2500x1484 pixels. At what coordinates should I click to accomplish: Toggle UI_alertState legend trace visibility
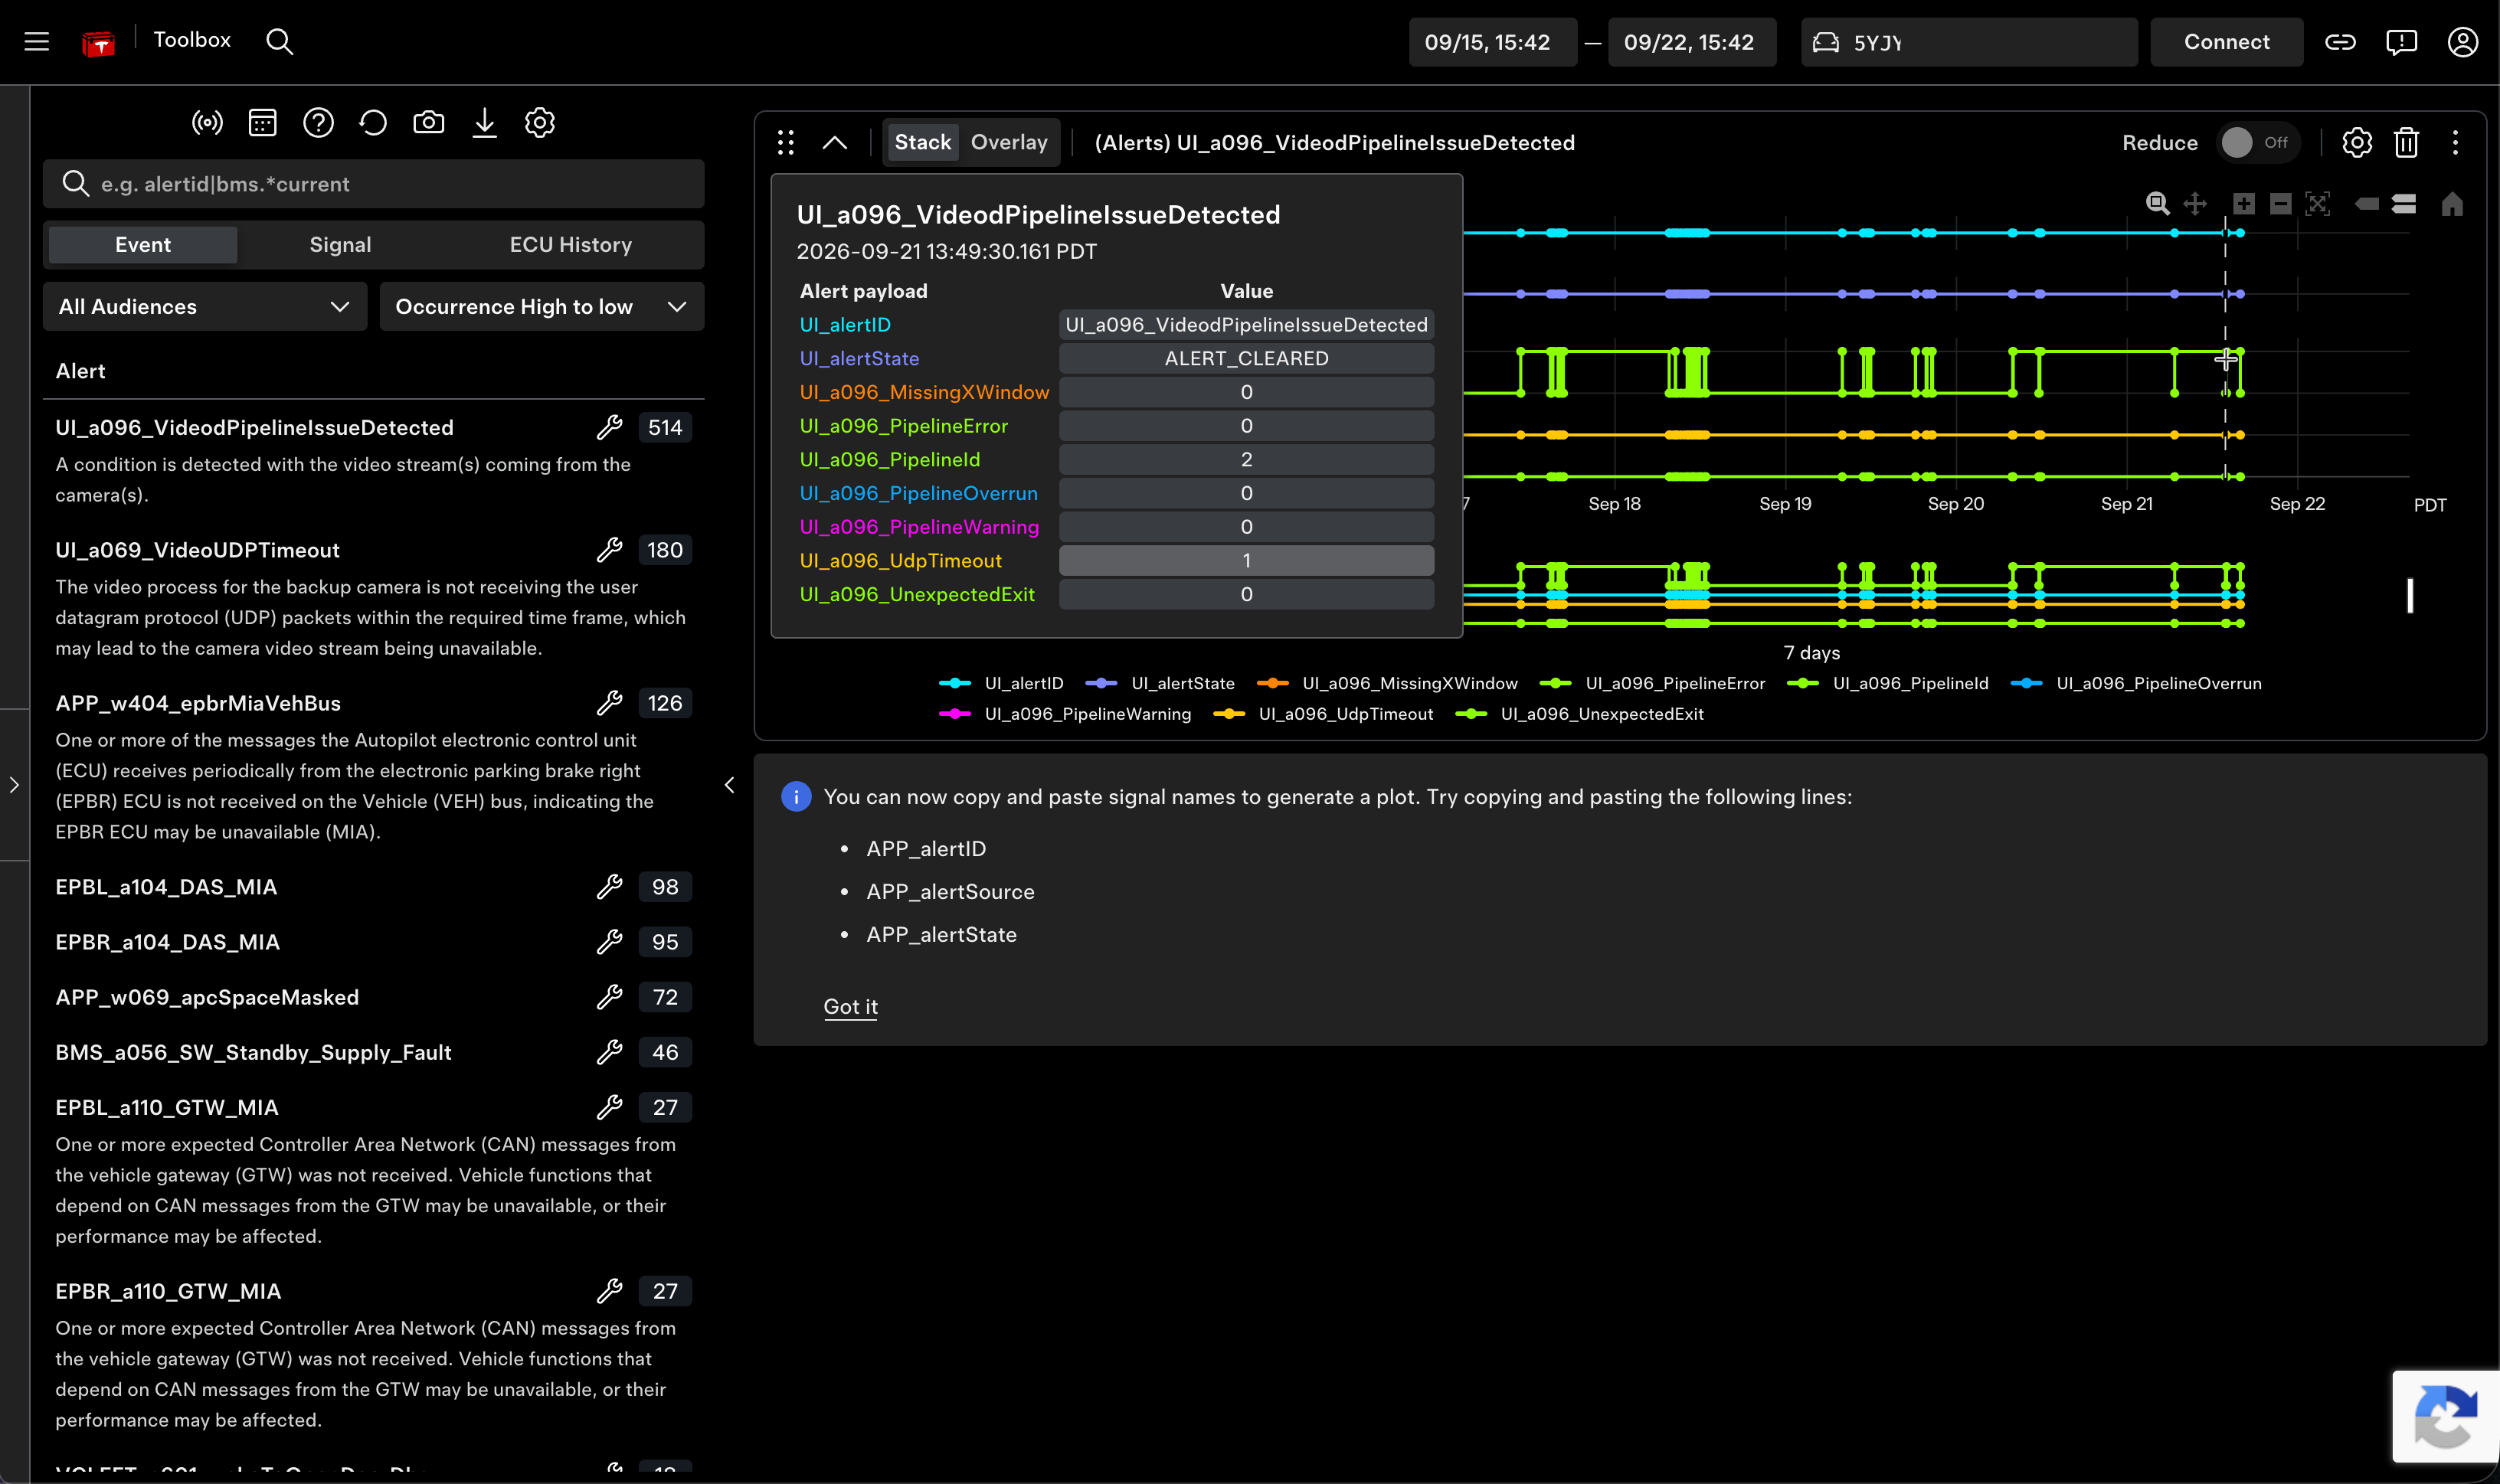1160,684
